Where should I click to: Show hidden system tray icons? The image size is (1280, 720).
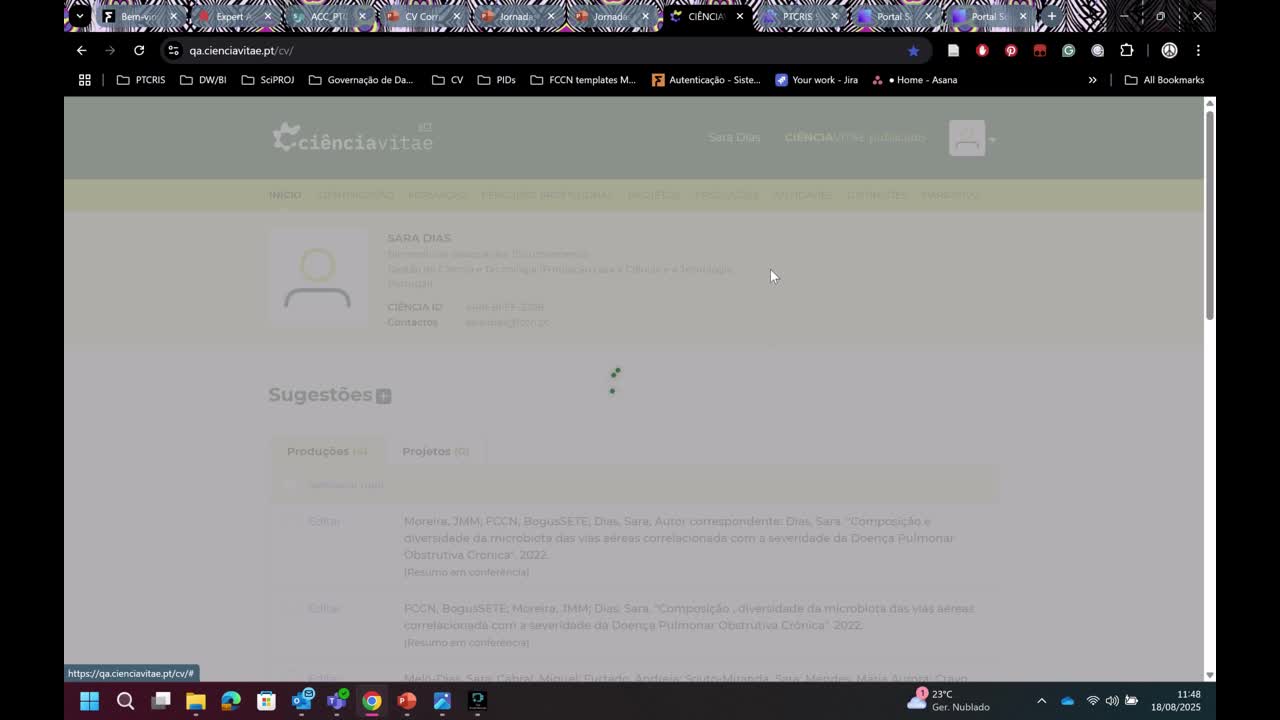click(x=1041, y=701)
